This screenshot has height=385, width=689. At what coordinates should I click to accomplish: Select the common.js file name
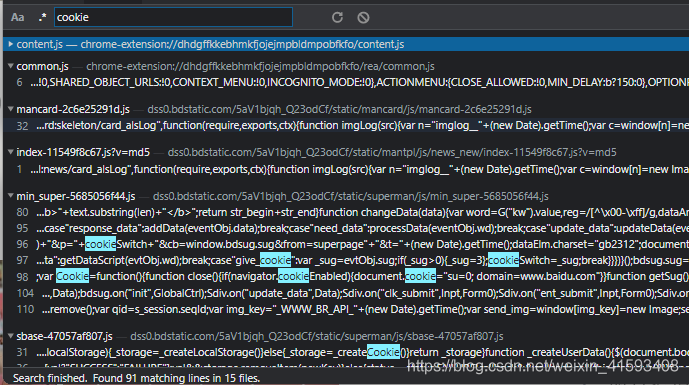[x=43, y=66]
